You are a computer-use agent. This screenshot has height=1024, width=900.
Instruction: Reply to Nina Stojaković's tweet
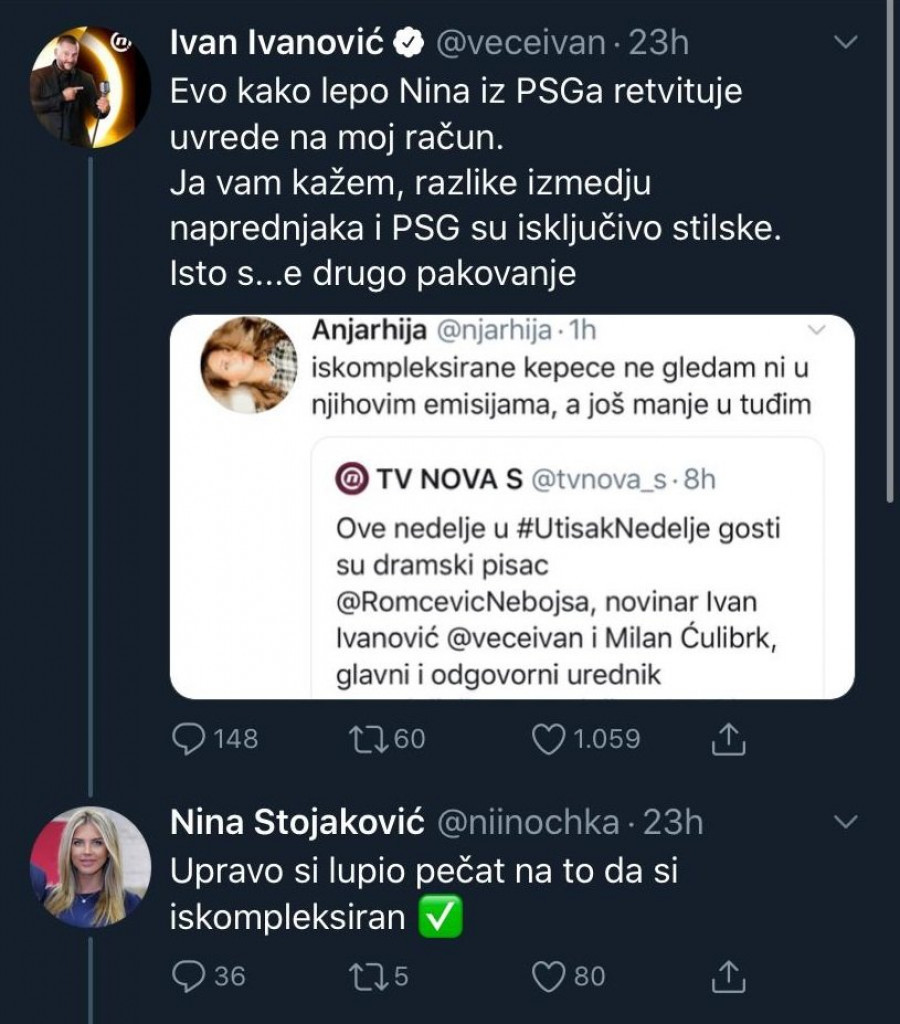[x=189, y=975]
